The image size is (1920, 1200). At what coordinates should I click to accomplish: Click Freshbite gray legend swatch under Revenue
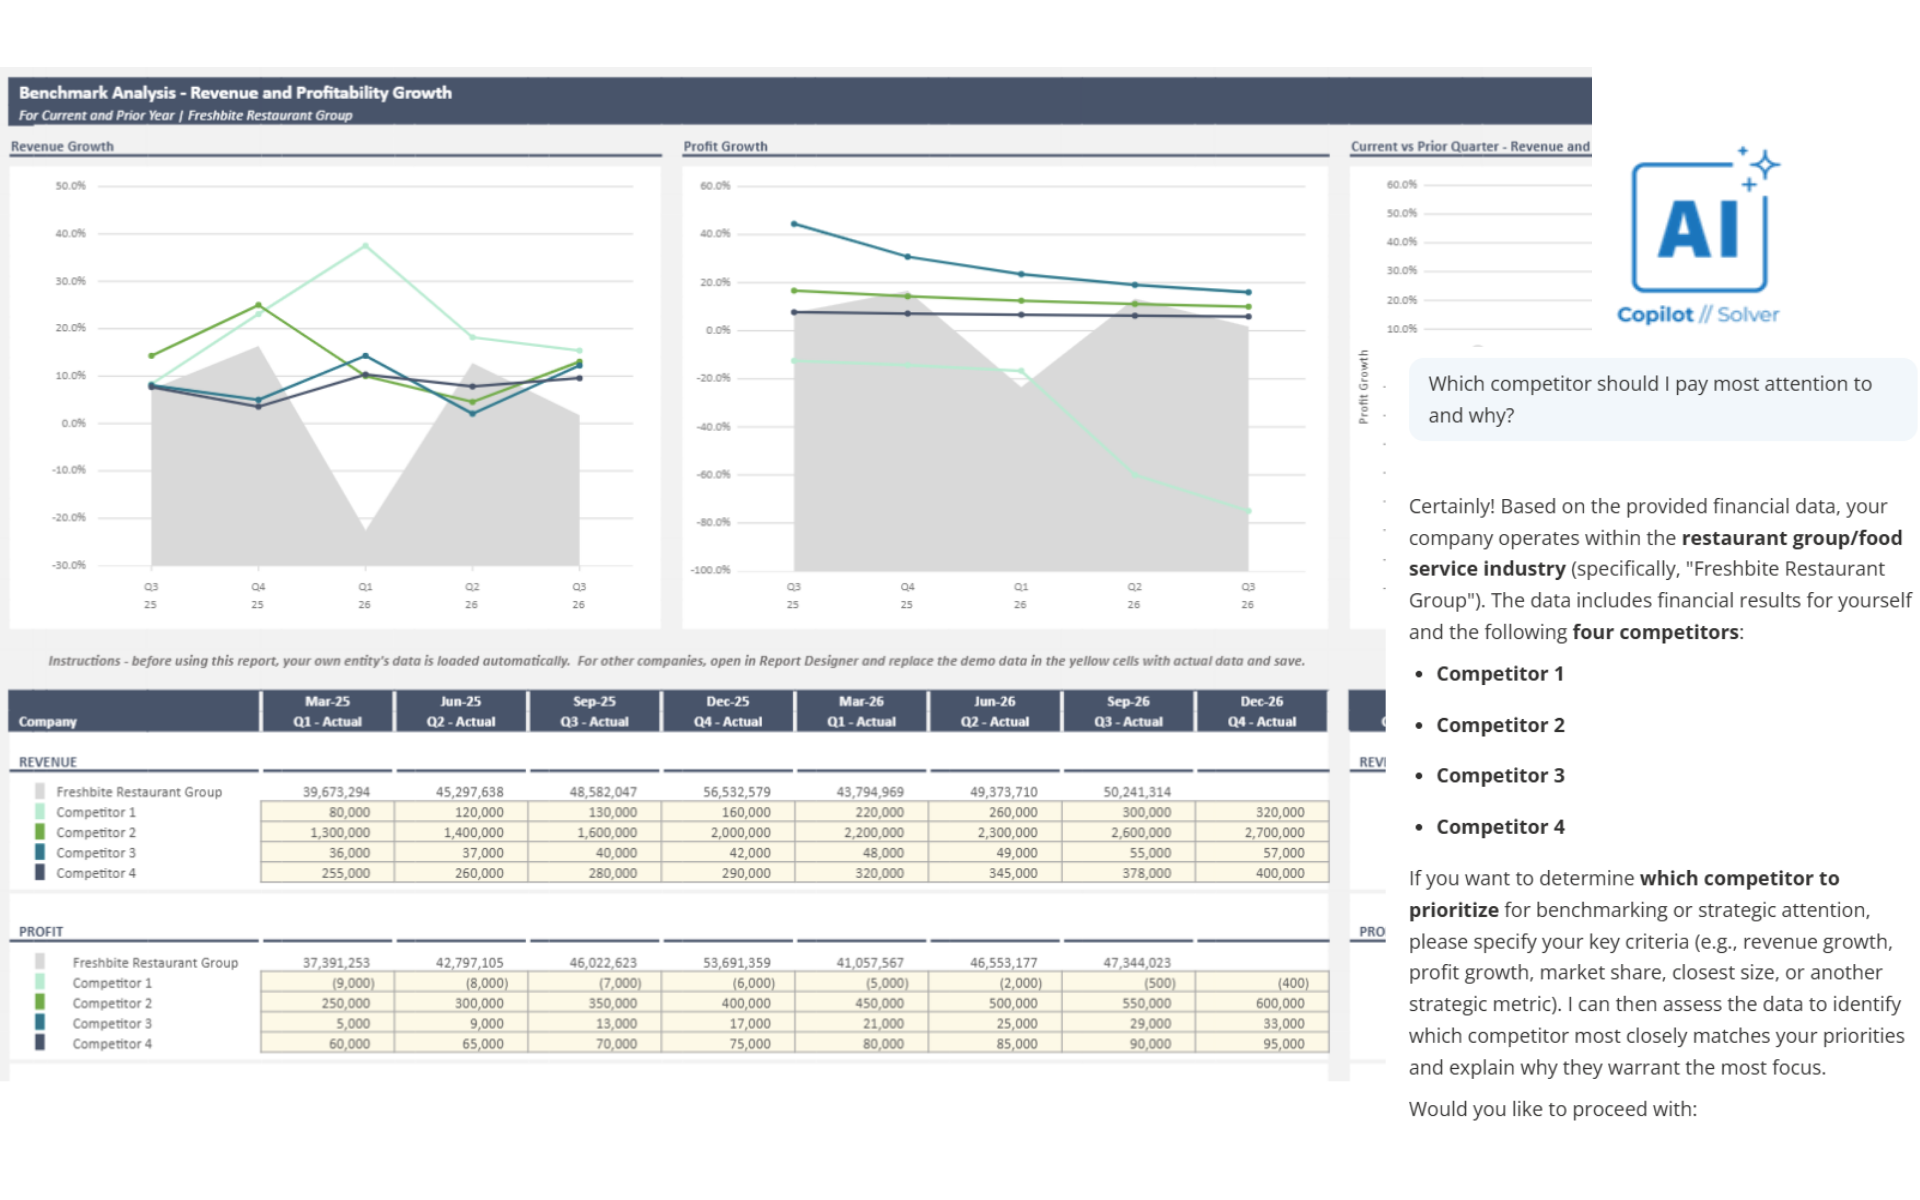40,791
